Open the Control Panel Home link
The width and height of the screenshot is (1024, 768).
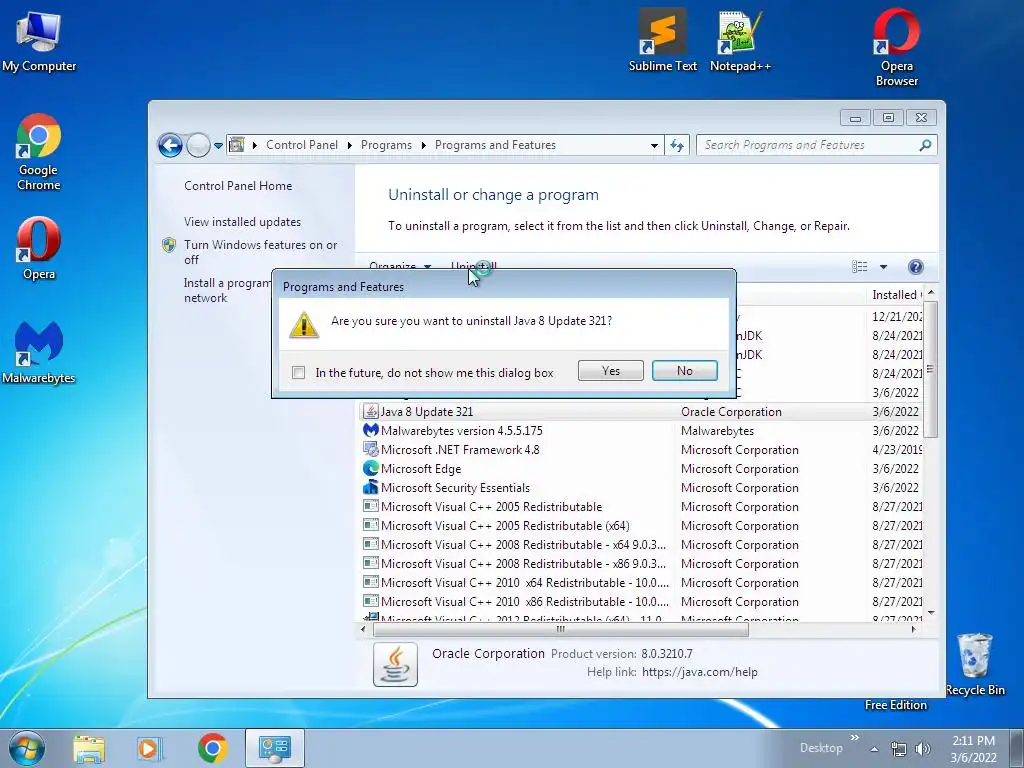[238, 185]
